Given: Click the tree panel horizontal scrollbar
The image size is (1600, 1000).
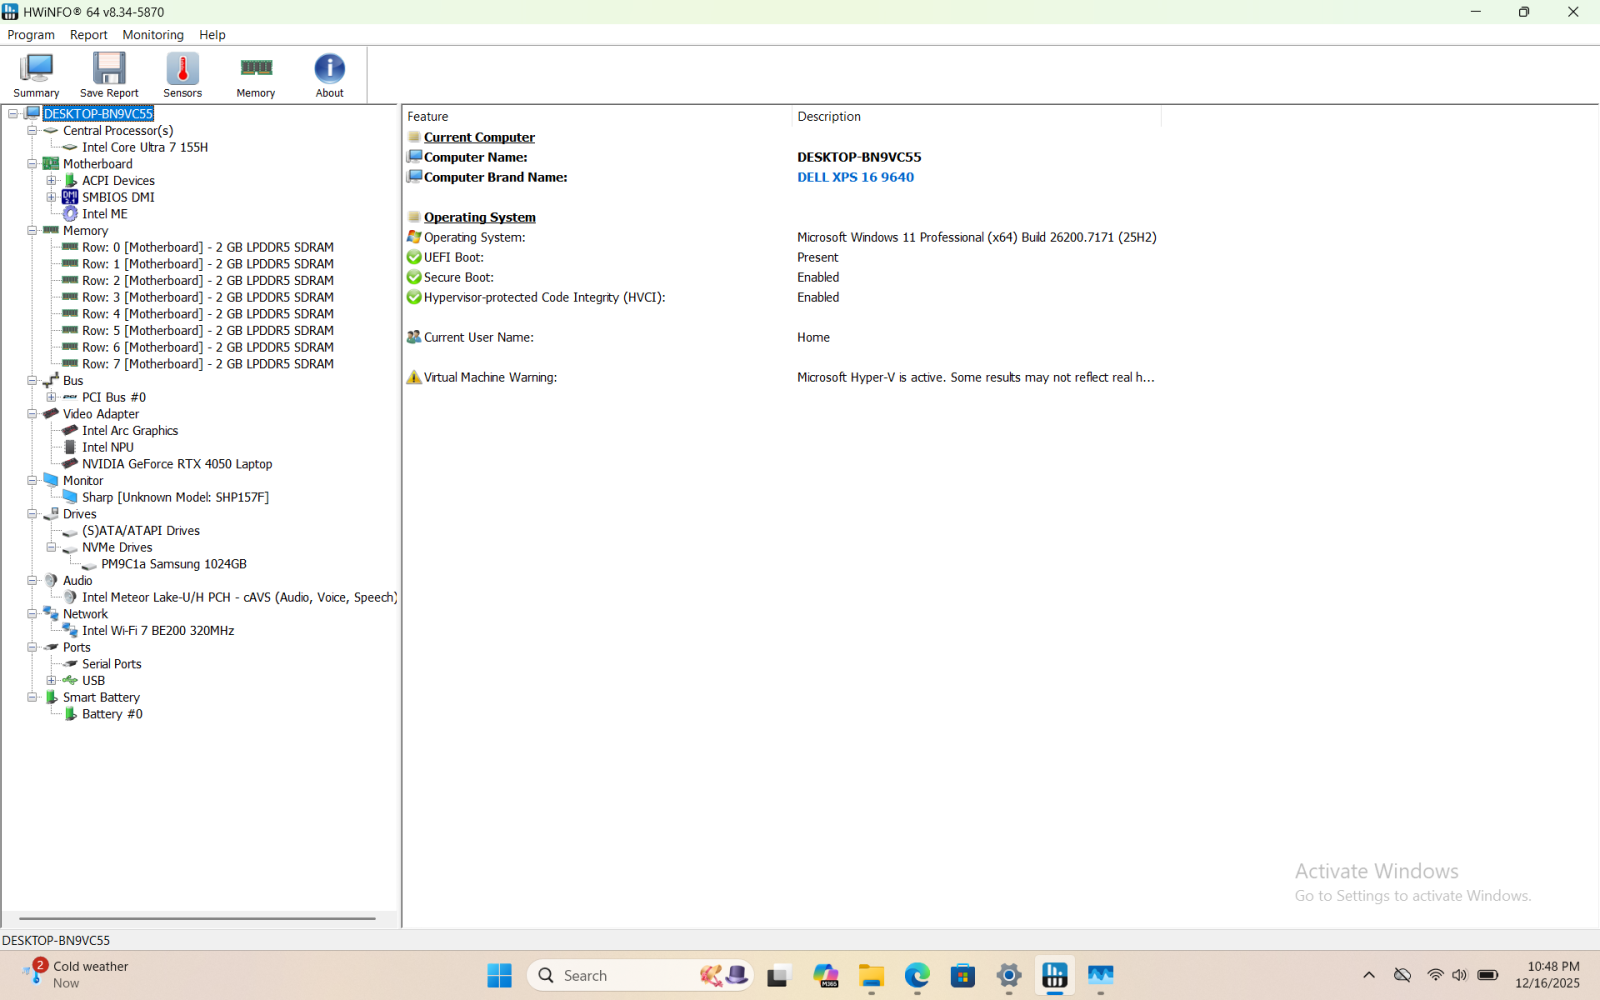Looking at the screenshot, I should 197,918.
